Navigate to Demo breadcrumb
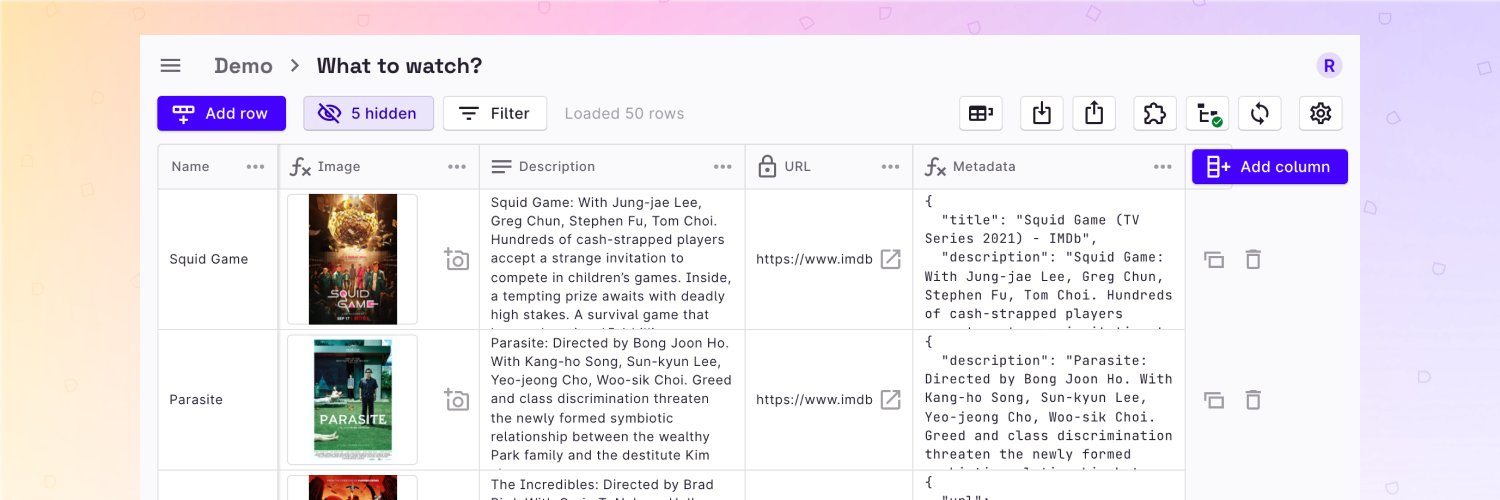Screen dimensions: 1500x500 pyautogui.click(x=243, y=66)
